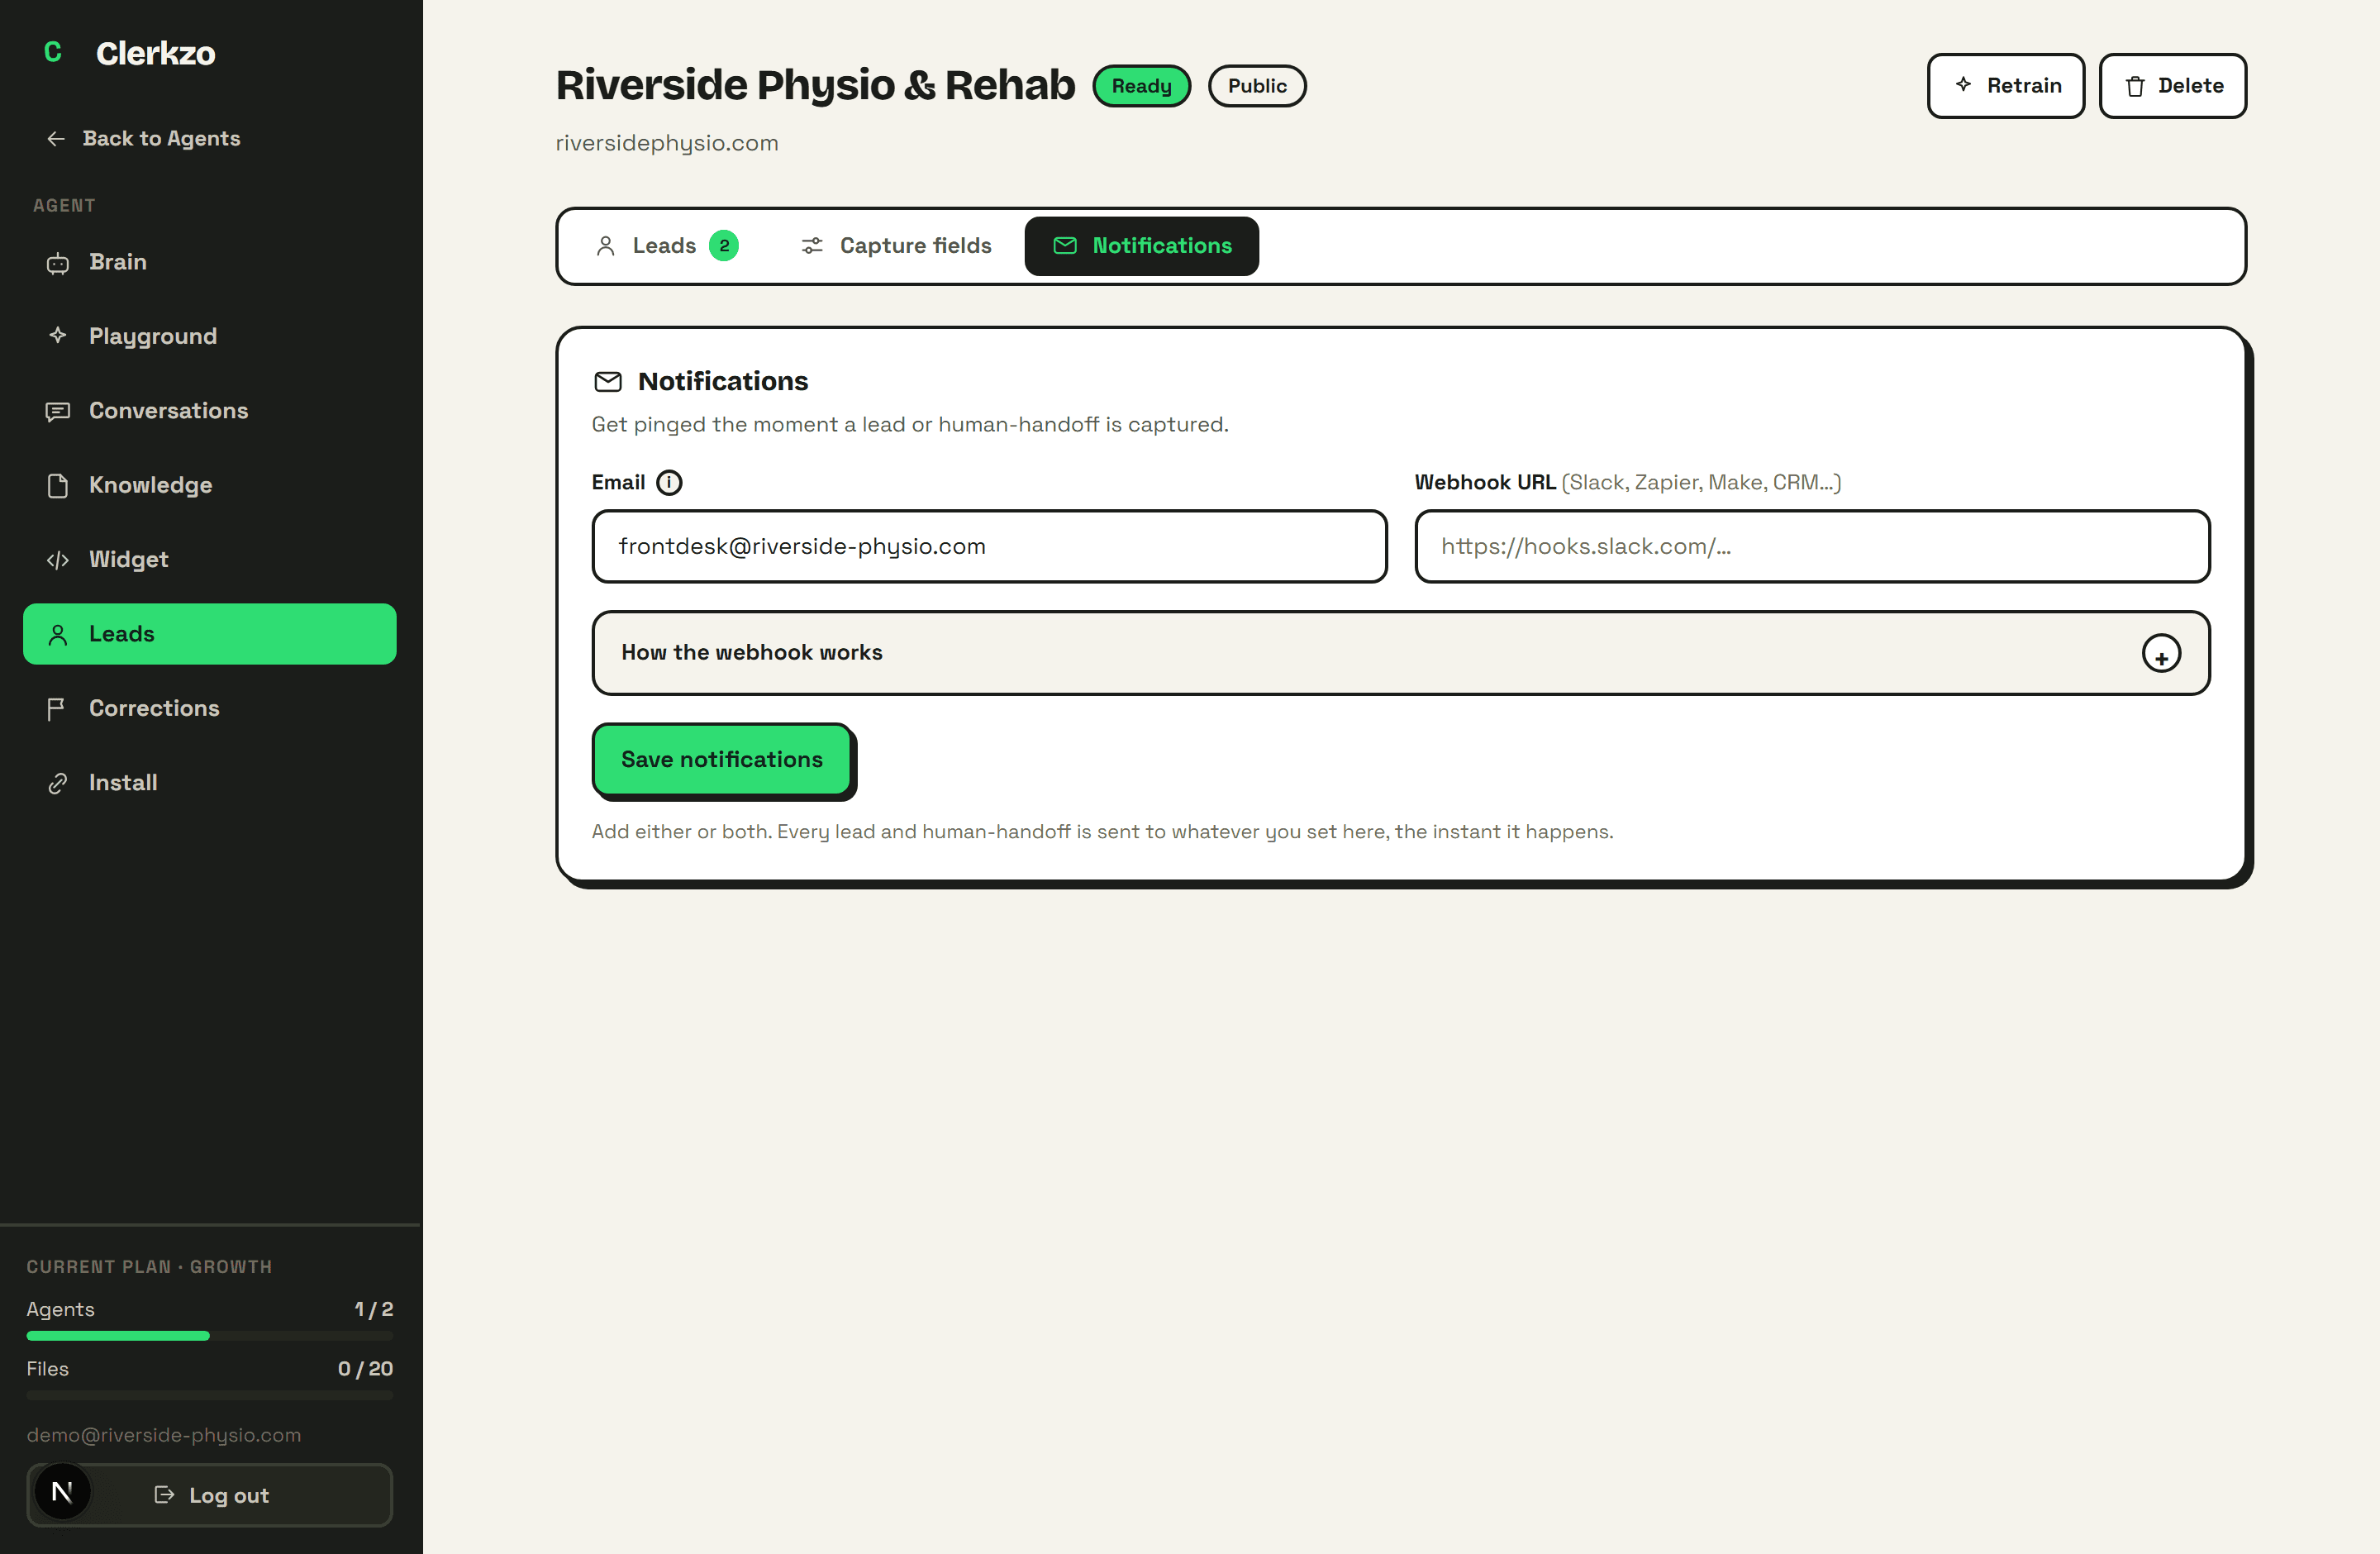2380x1554 pixels.
Task: Click the Clerkzo logo icon
Action: click(53, 52)
